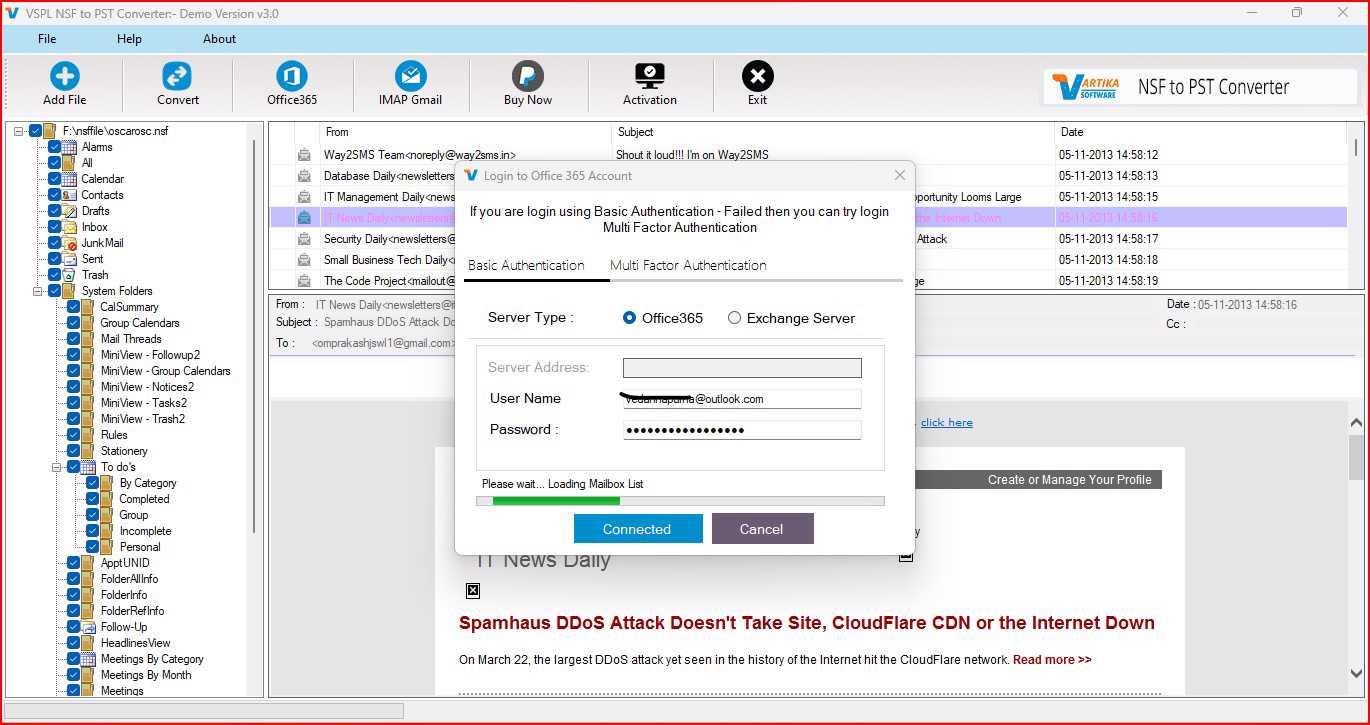Viewport: 1370px width, 725px height.
Task: Select the Meetings By Month tree item
Action: click(146, 675)
